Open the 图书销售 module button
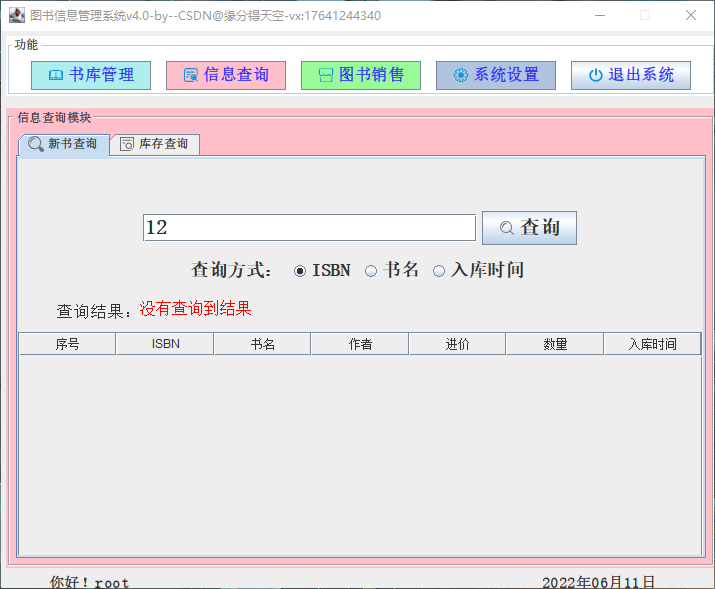This screenshot has width=715, height=589. (361, 75)
